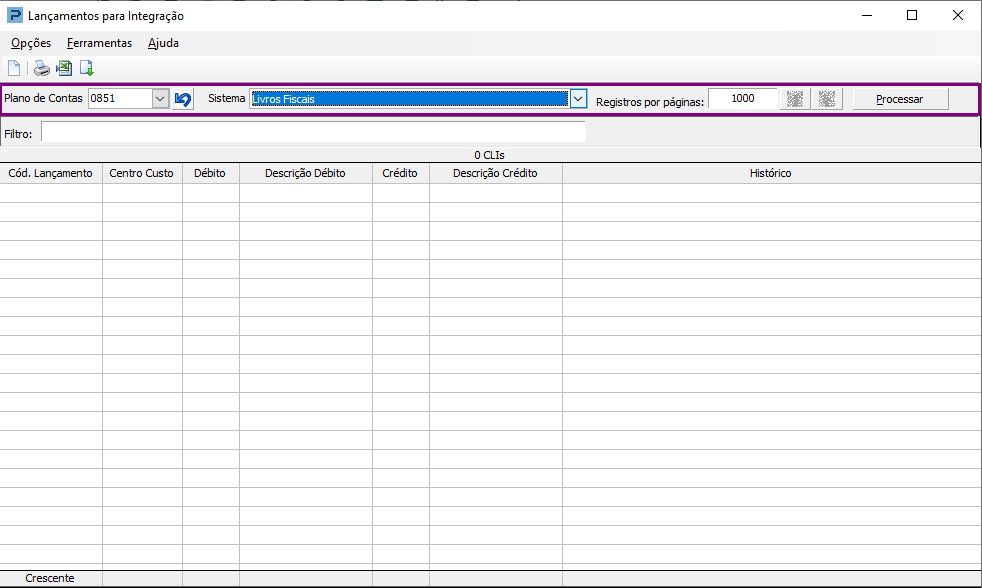Click the Descrição Débito column header

coord(305,173)
